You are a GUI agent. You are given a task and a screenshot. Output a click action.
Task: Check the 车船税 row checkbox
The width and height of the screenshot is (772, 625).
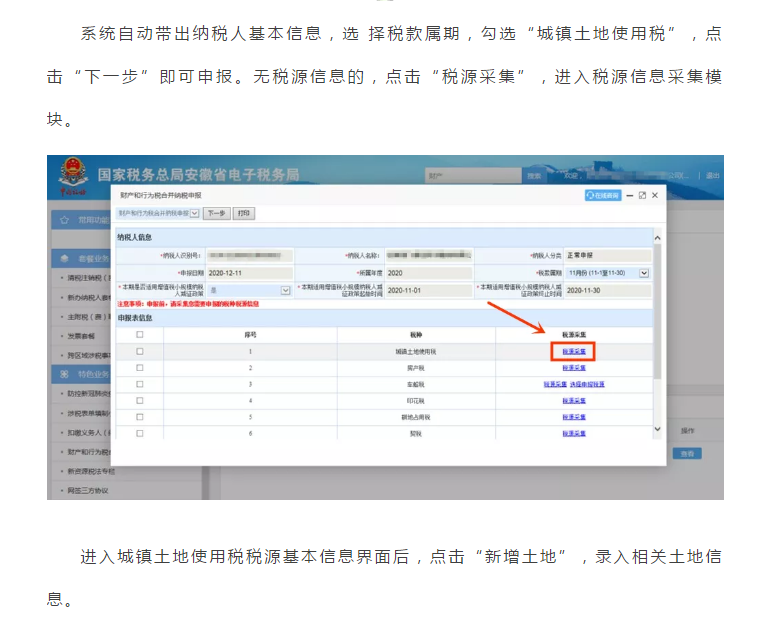[x=140, y=384]
